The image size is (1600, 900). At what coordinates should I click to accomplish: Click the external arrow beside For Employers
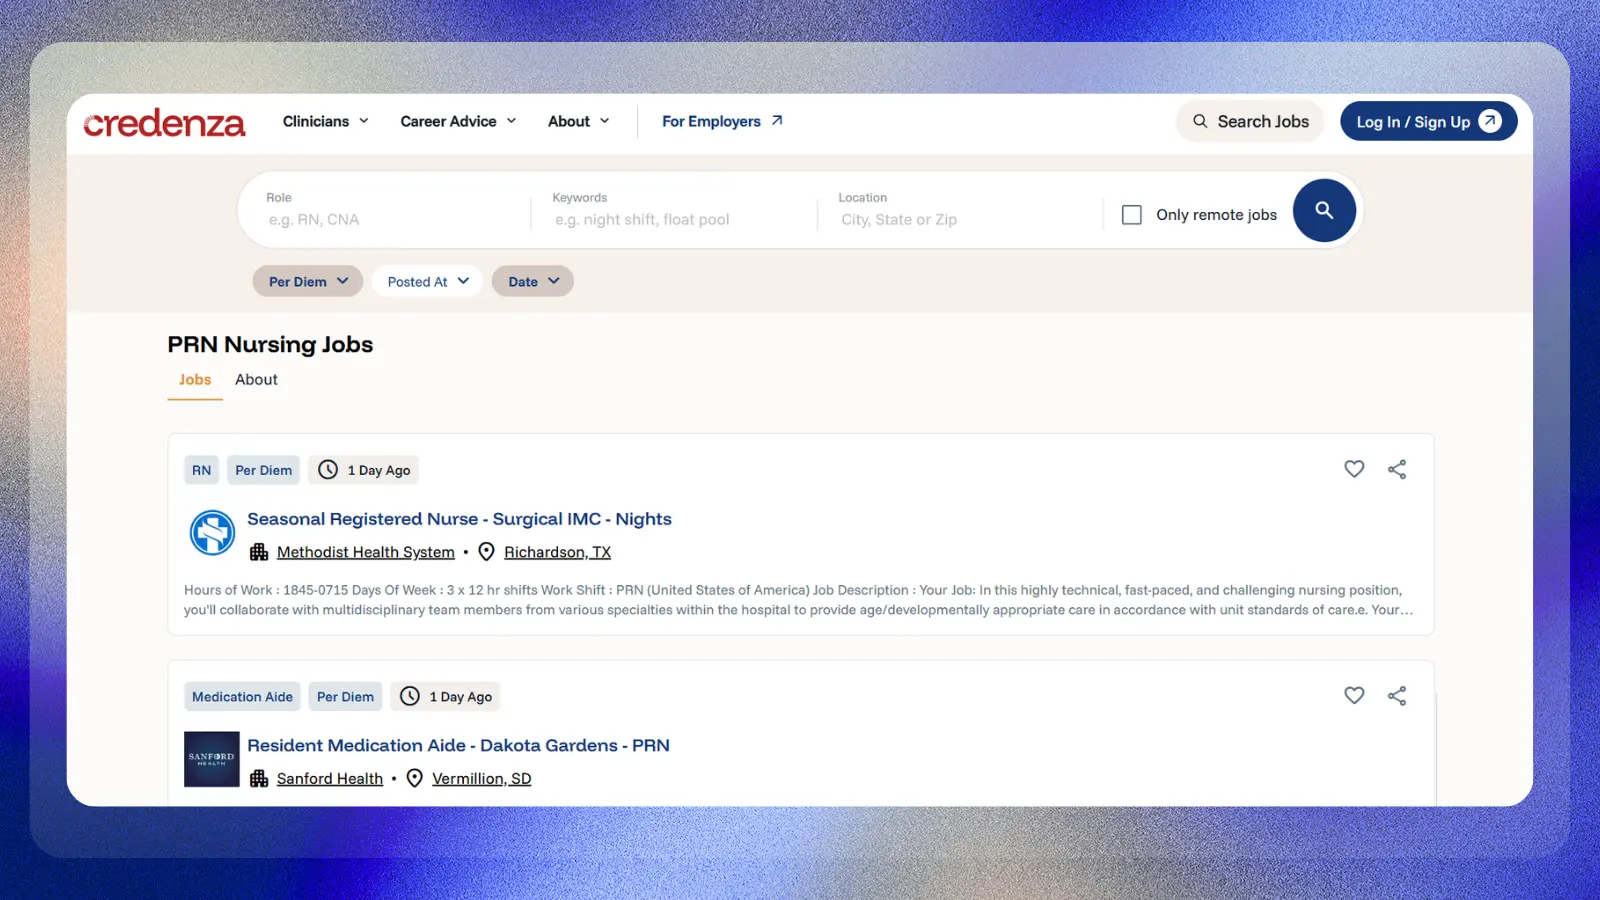coord(777,121)
